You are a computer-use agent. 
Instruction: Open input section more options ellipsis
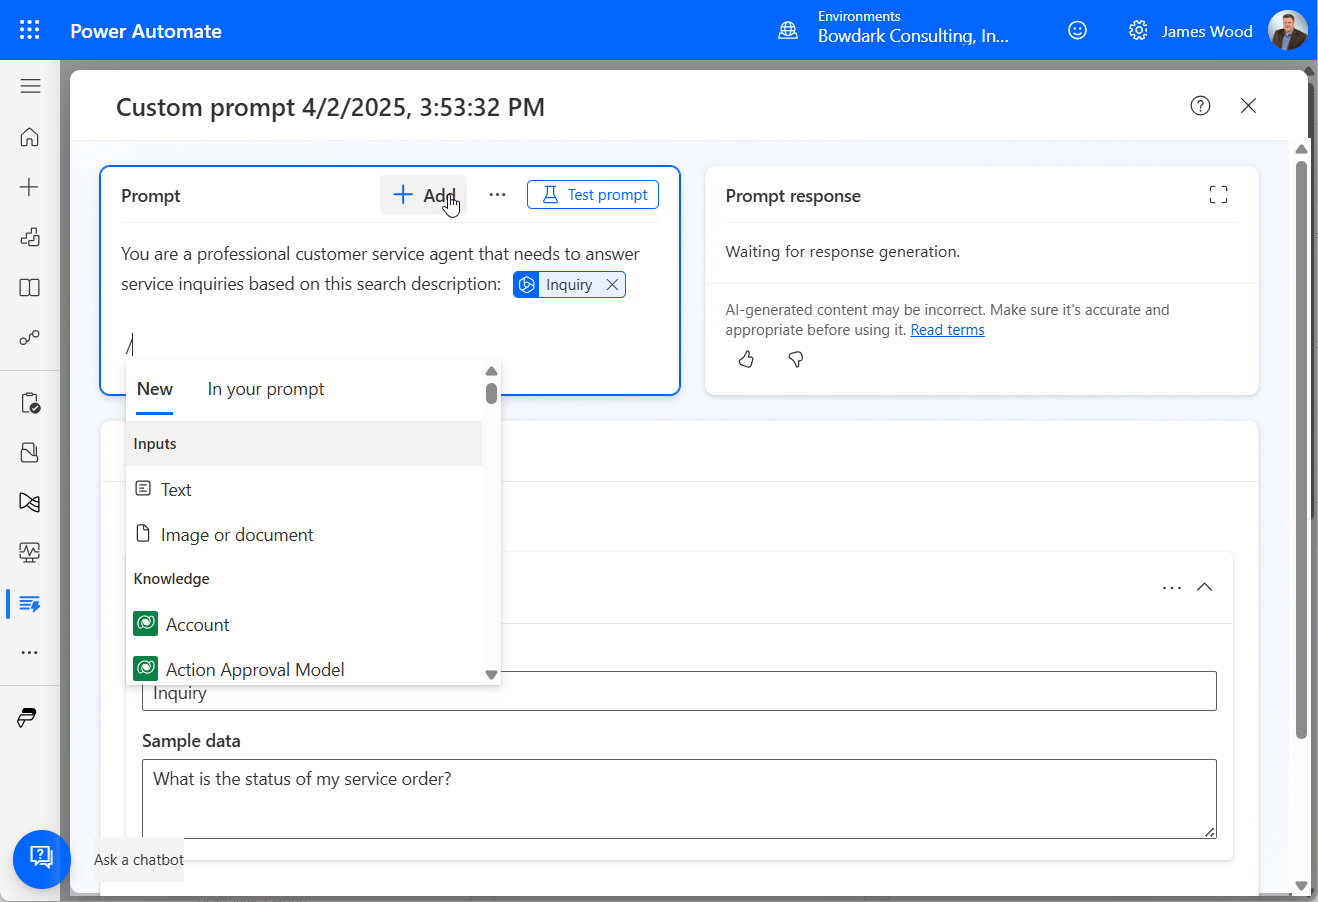point(1172,588)
